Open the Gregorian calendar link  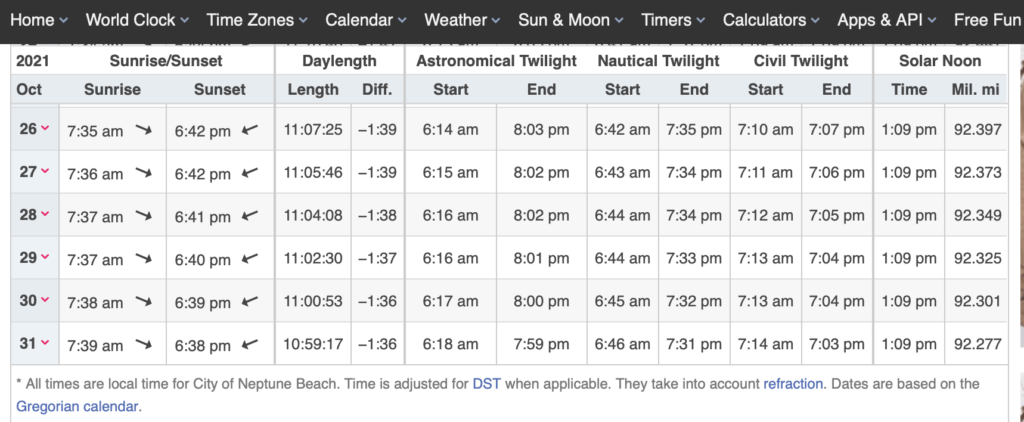click(x=78, y=406)
